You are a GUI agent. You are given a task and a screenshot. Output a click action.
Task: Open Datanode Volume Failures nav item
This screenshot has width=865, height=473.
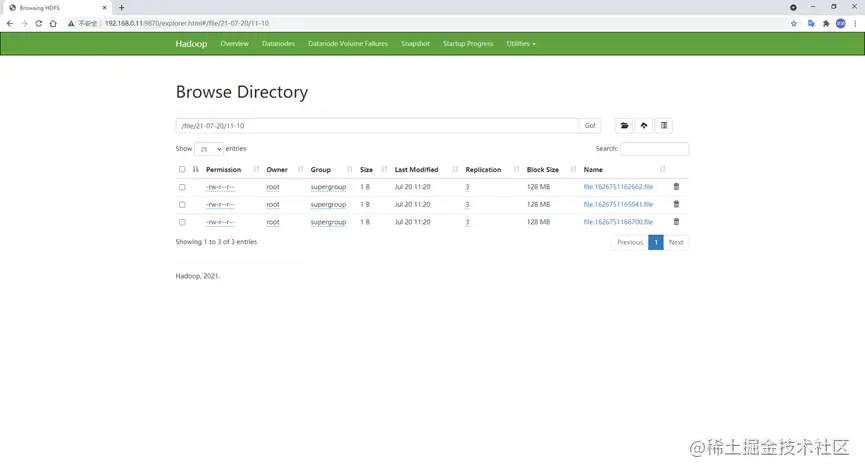[x=348, y=44]
